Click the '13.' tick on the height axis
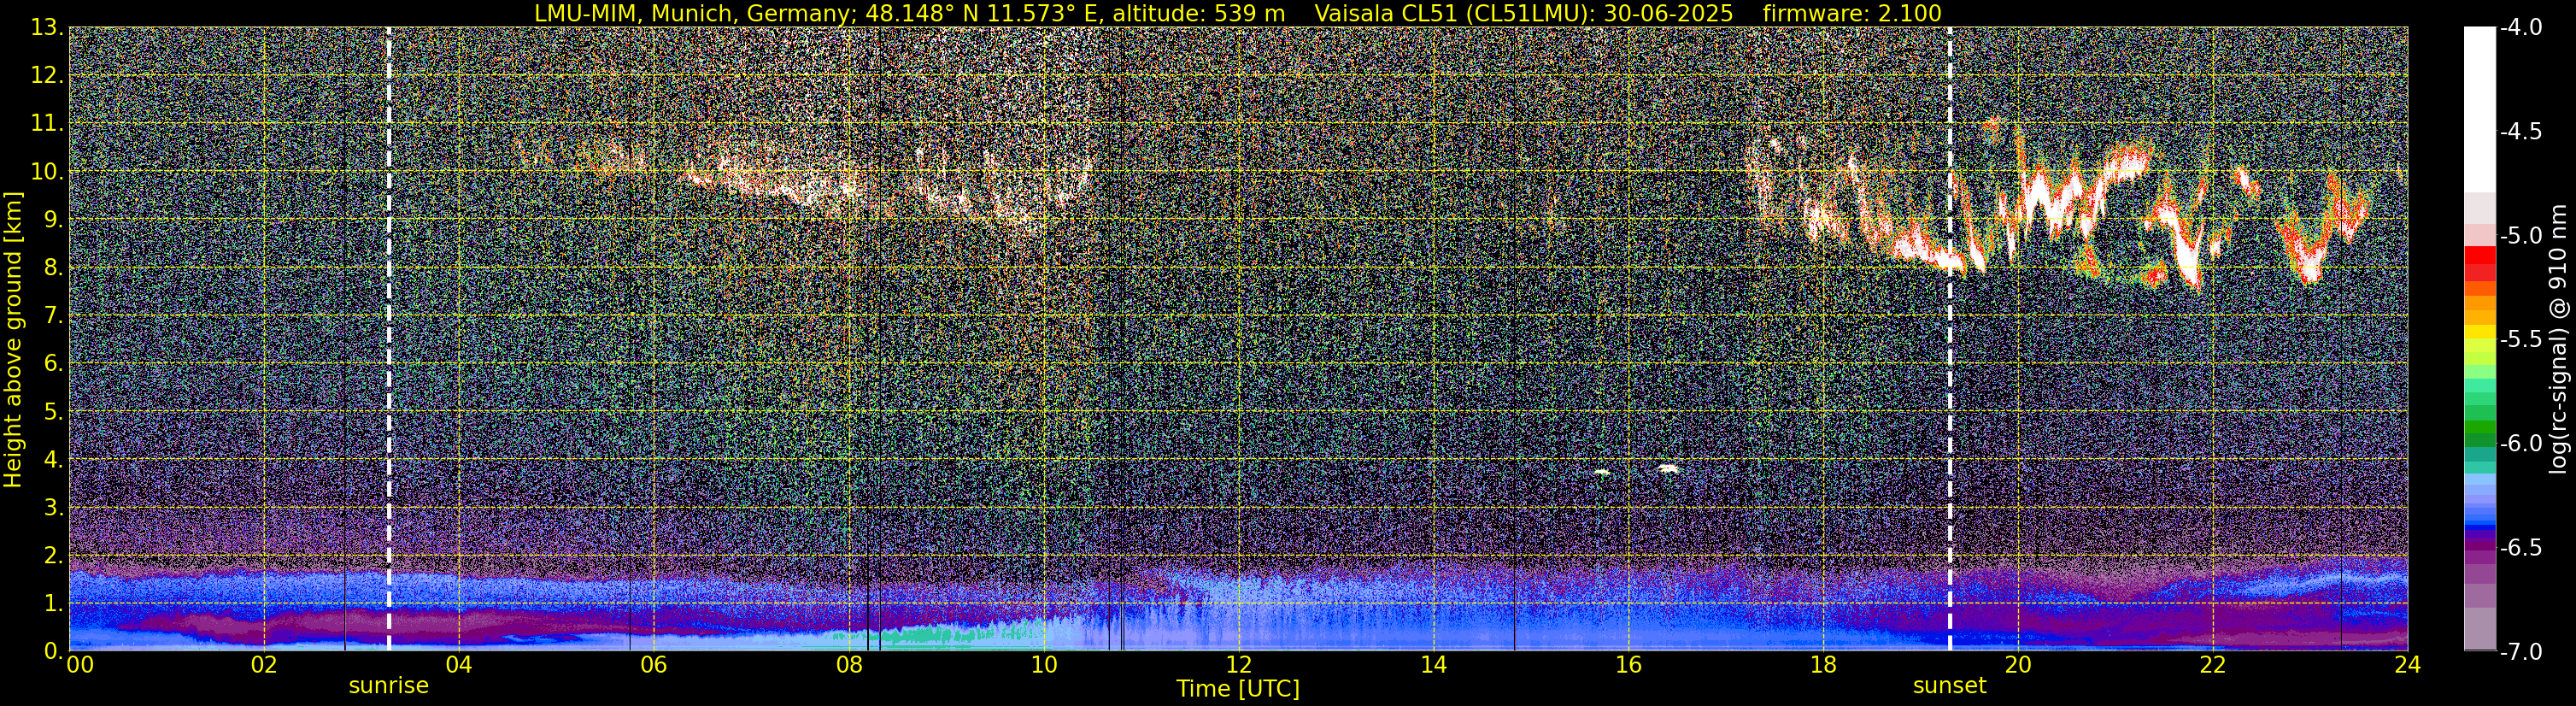Image resolution: width=2576 pixels, height=706 pixels. (47, 28)
